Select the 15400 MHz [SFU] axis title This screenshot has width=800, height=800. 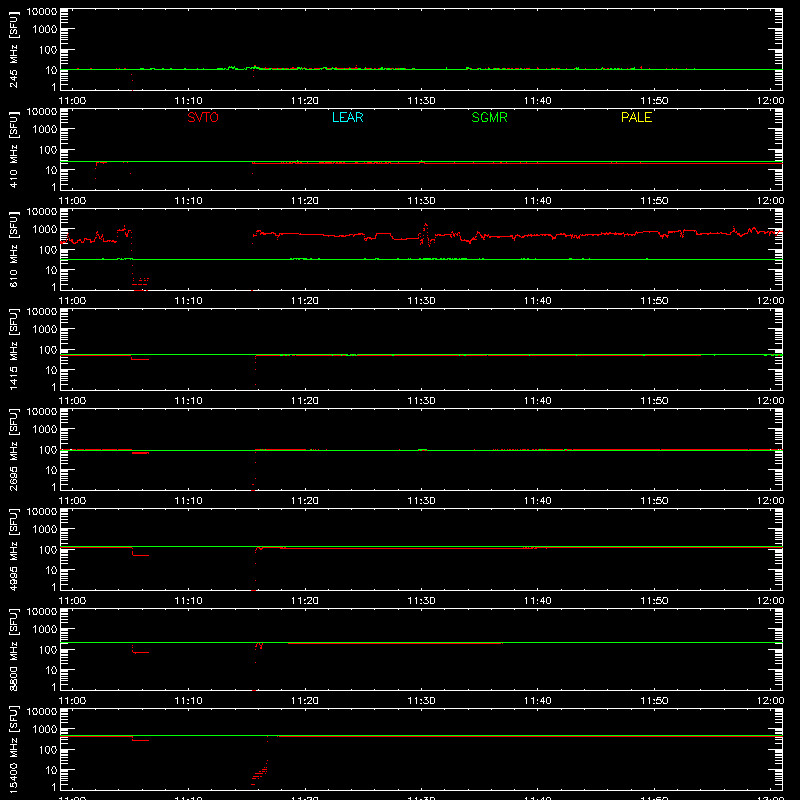[x=13, y=749]
